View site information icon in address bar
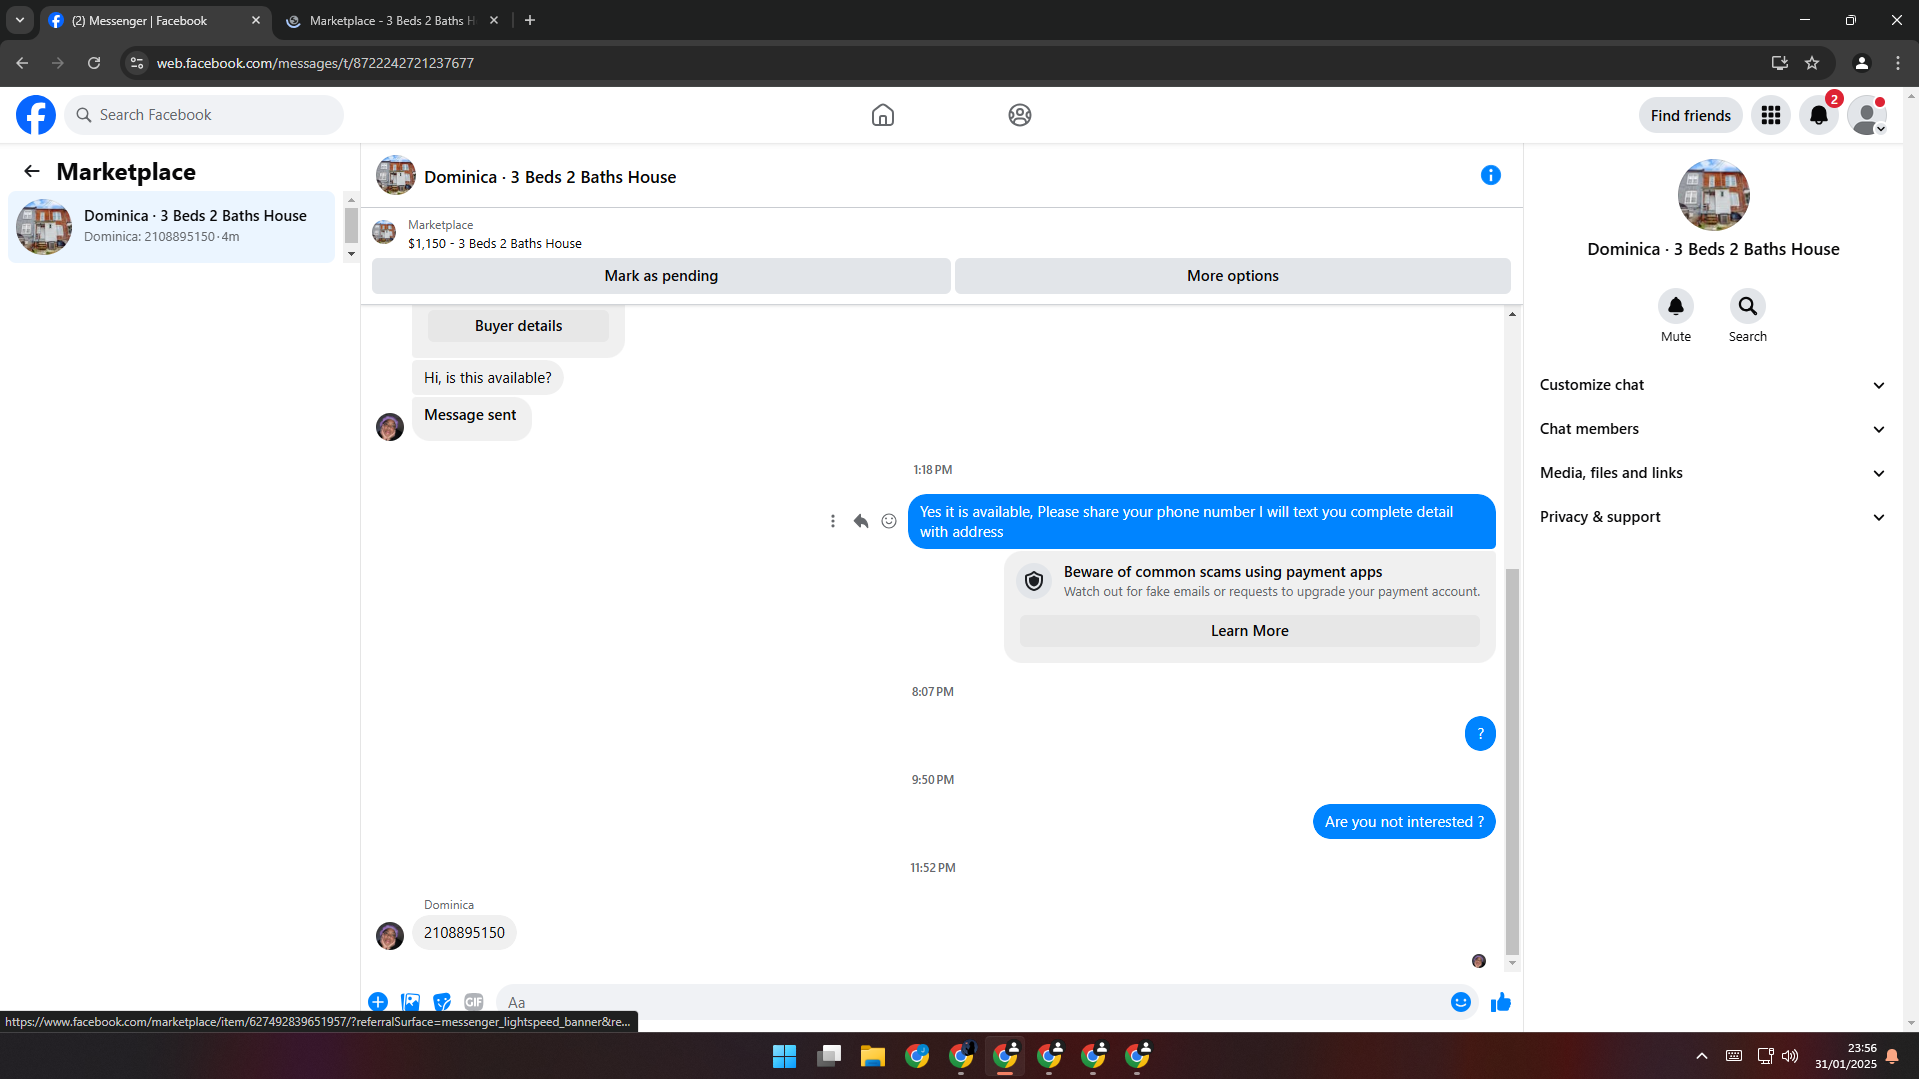 [x=137, y=63]
